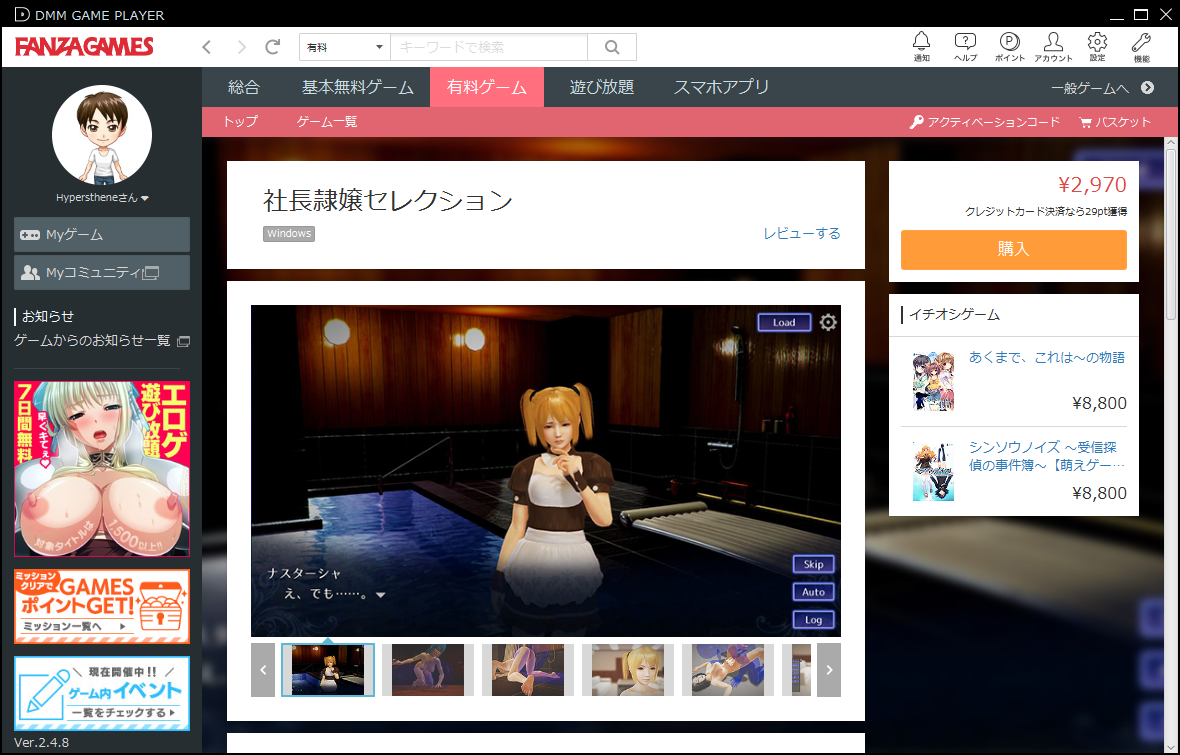The image size is (1180, 755).
Task: Select the first highlighted screenshot thumbnail
Action: [x=328, y=670]
